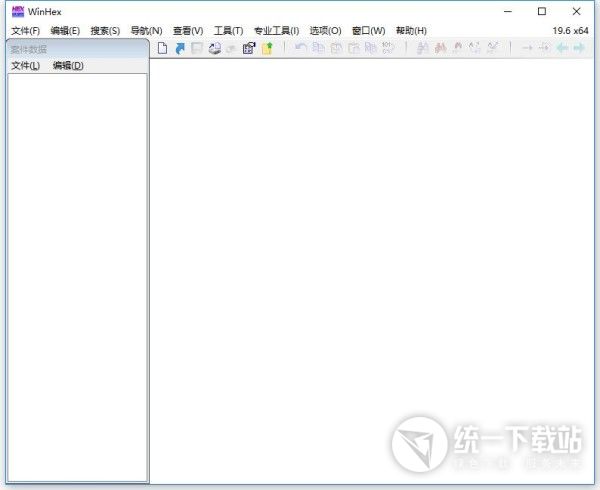The width and height of the screenshot is (600, 490).
Task: Open the case data panel 文件(L) menu
Action: pos(26,65)
